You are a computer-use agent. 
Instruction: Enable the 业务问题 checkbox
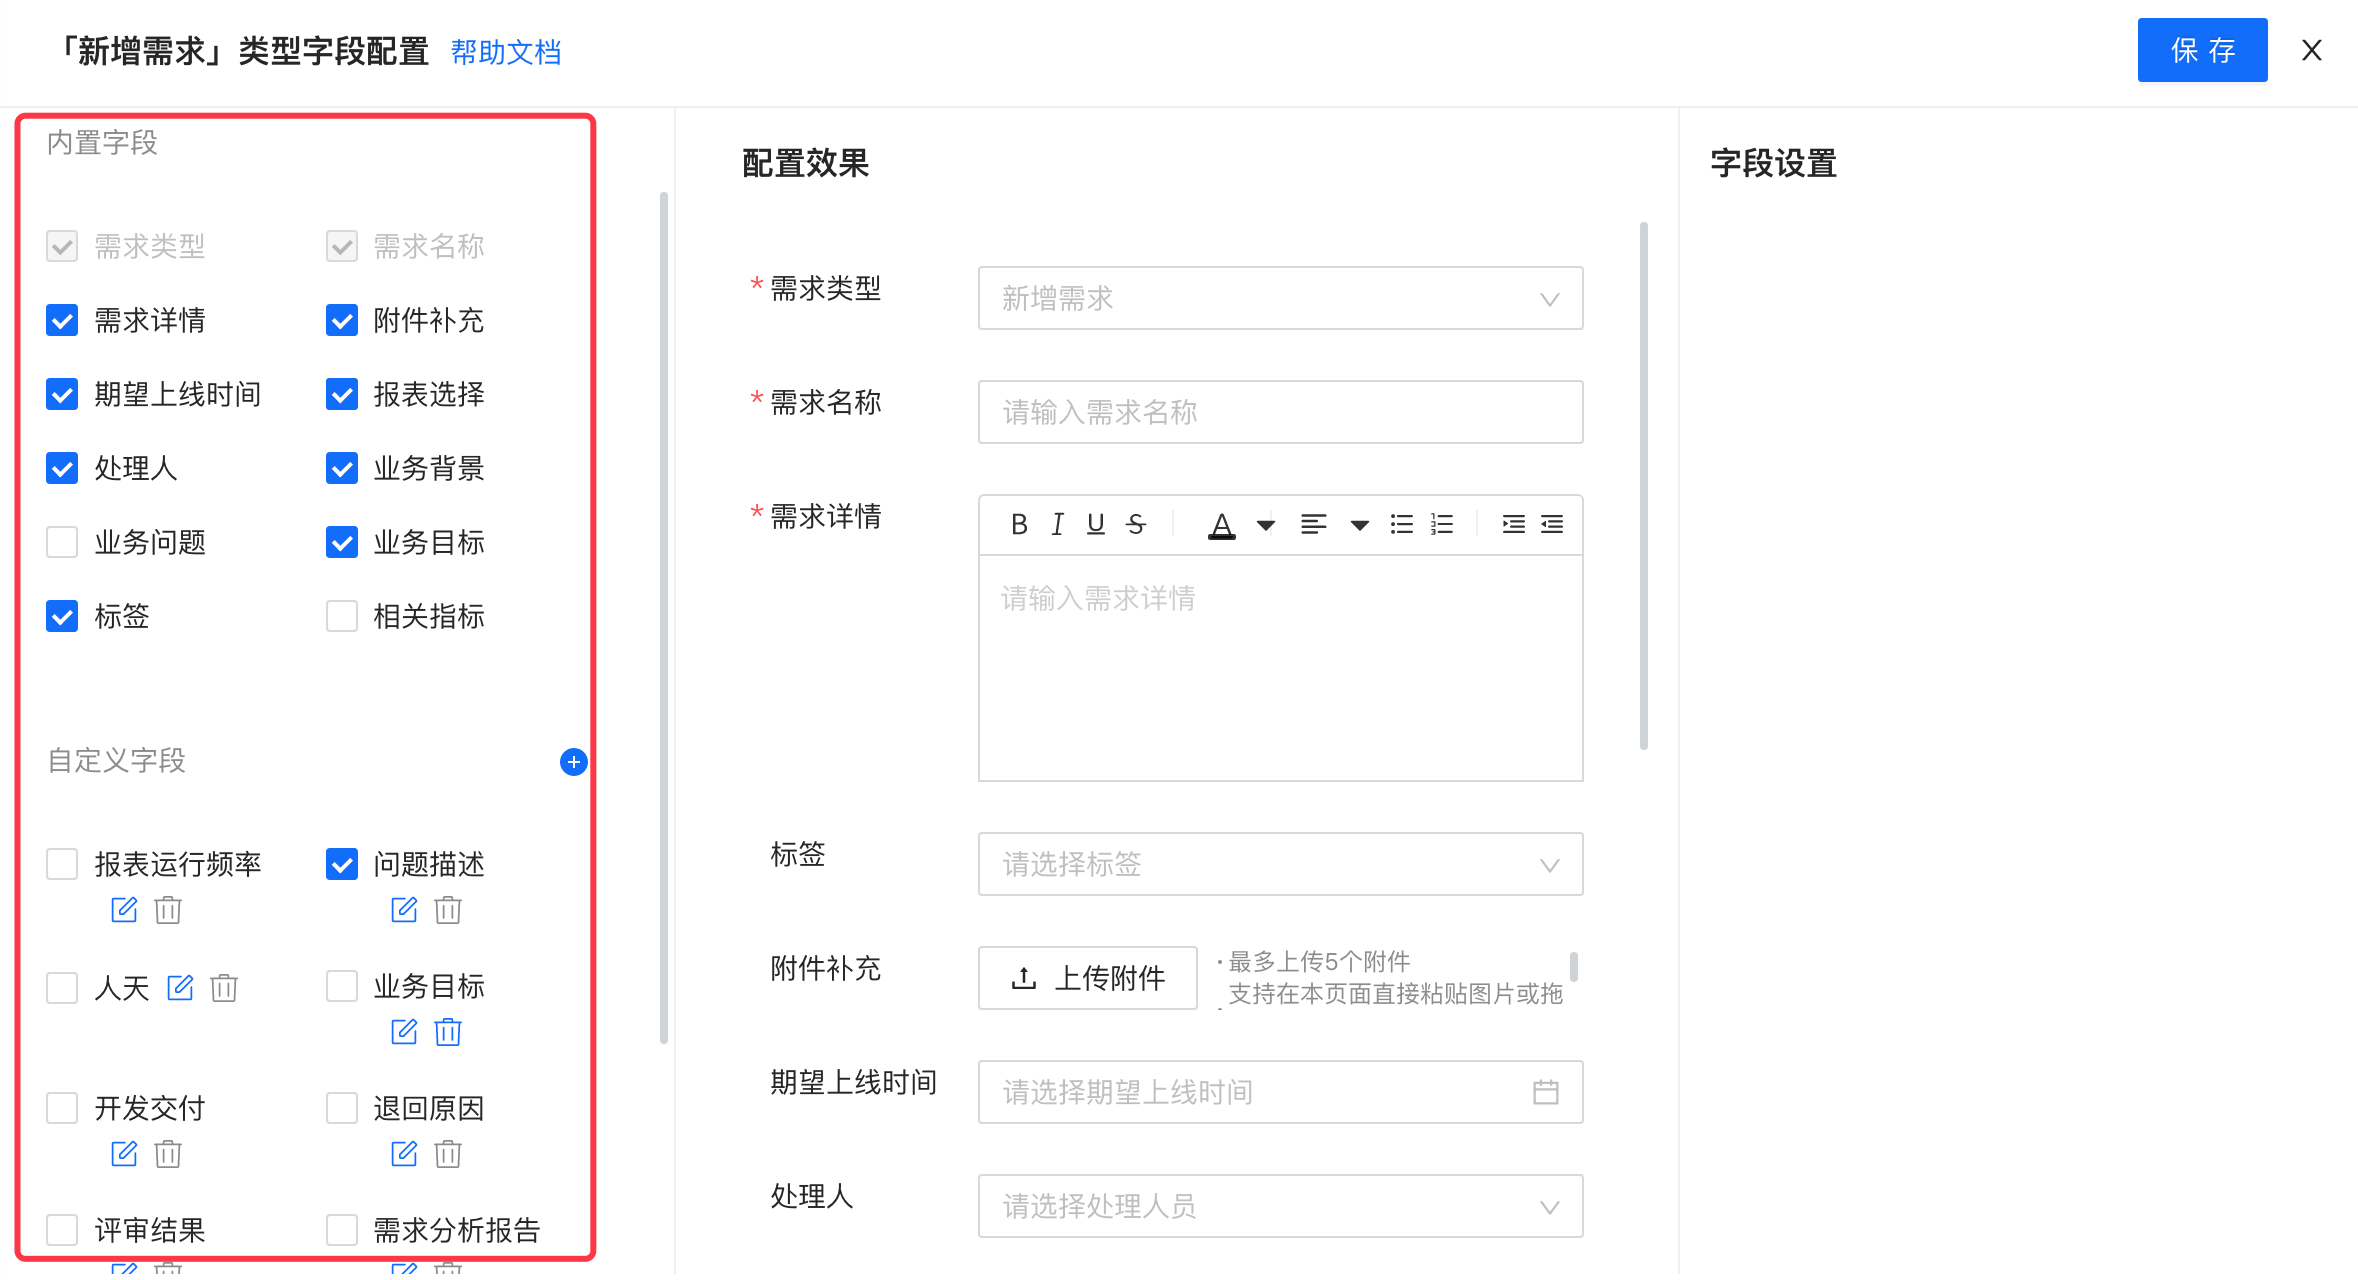62,542
